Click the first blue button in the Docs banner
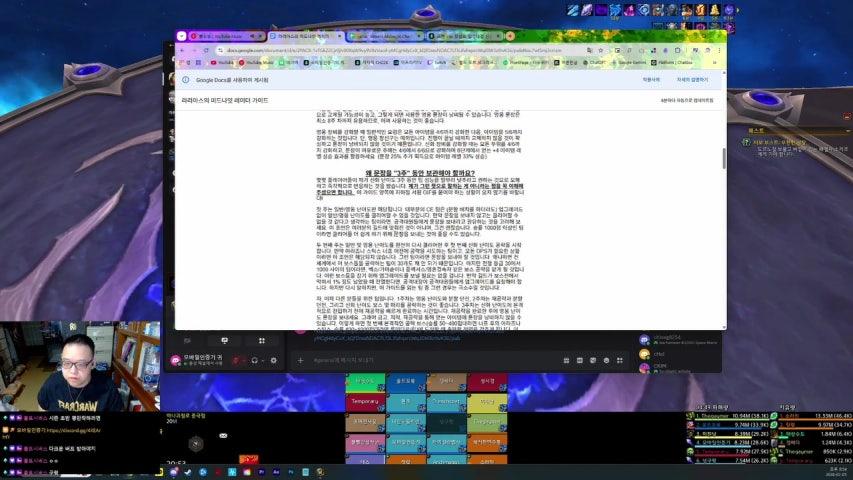853x480 pixels. (x=651, y=80)
